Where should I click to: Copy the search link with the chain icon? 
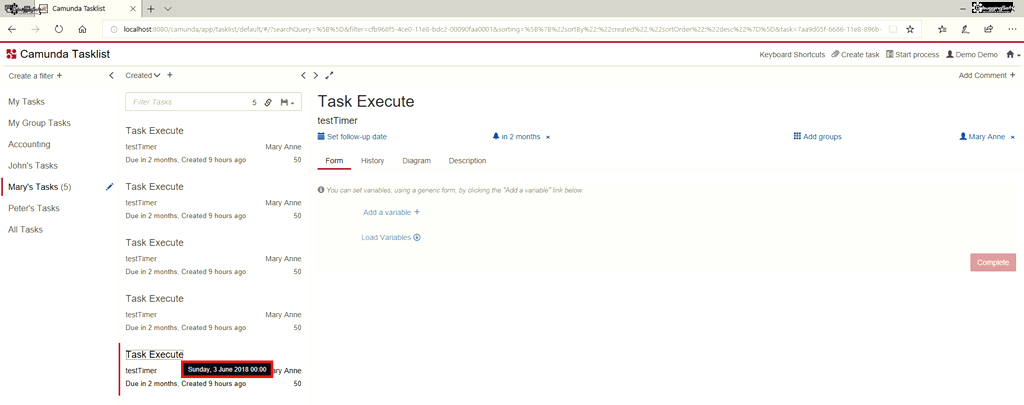click(268, 103)
